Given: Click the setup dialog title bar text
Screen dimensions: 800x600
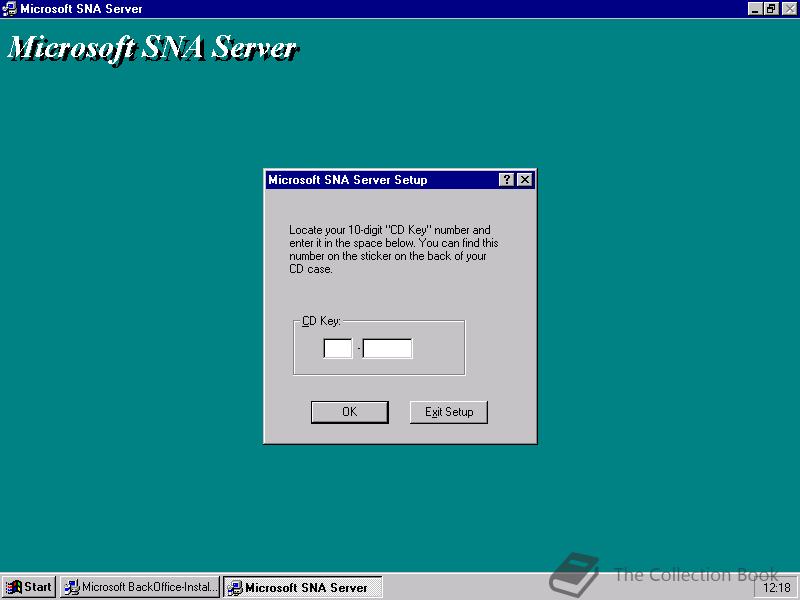Looking at the screenshot, I should 347,180.
